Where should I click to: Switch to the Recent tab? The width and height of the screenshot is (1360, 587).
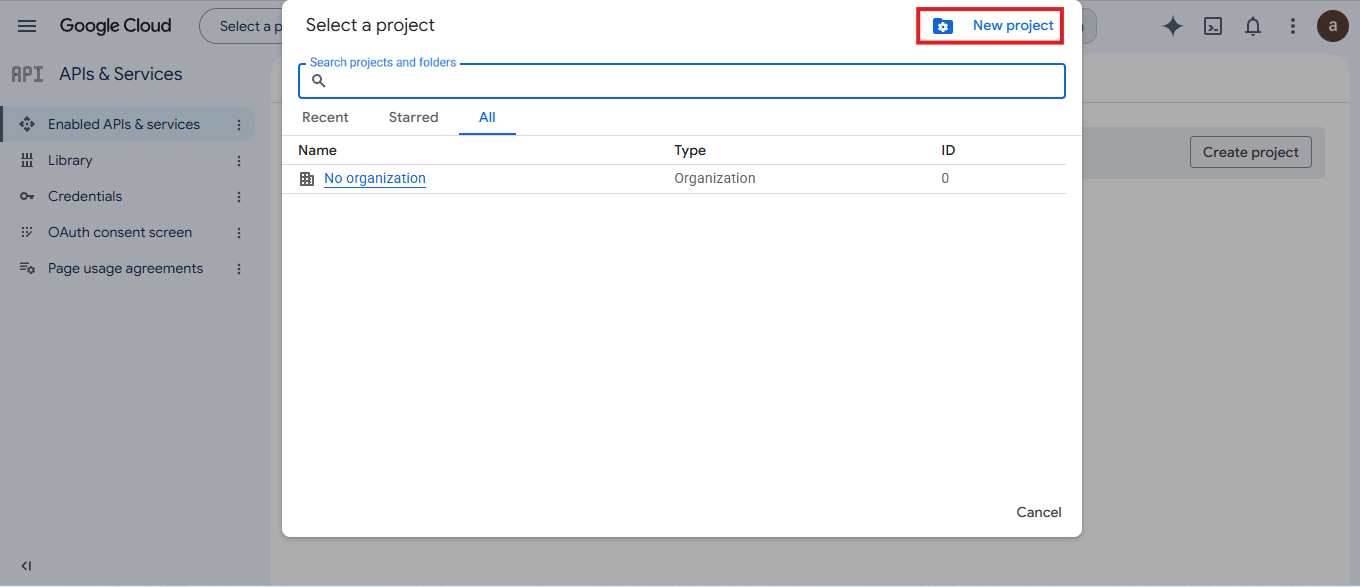pos(325,117)
